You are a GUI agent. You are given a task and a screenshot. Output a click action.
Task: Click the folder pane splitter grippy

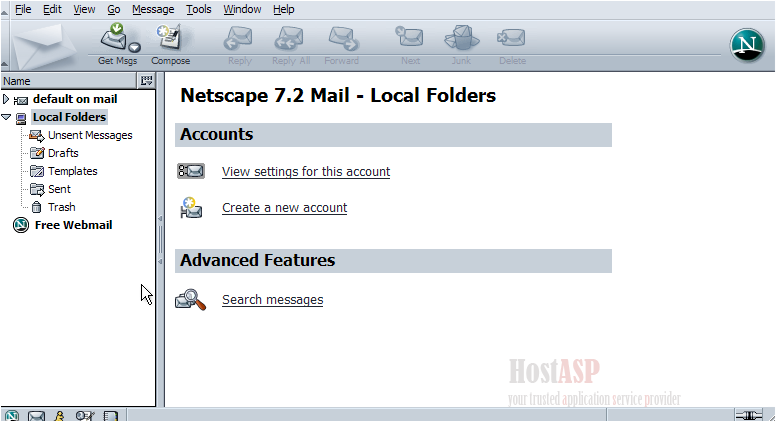(160, 240)
